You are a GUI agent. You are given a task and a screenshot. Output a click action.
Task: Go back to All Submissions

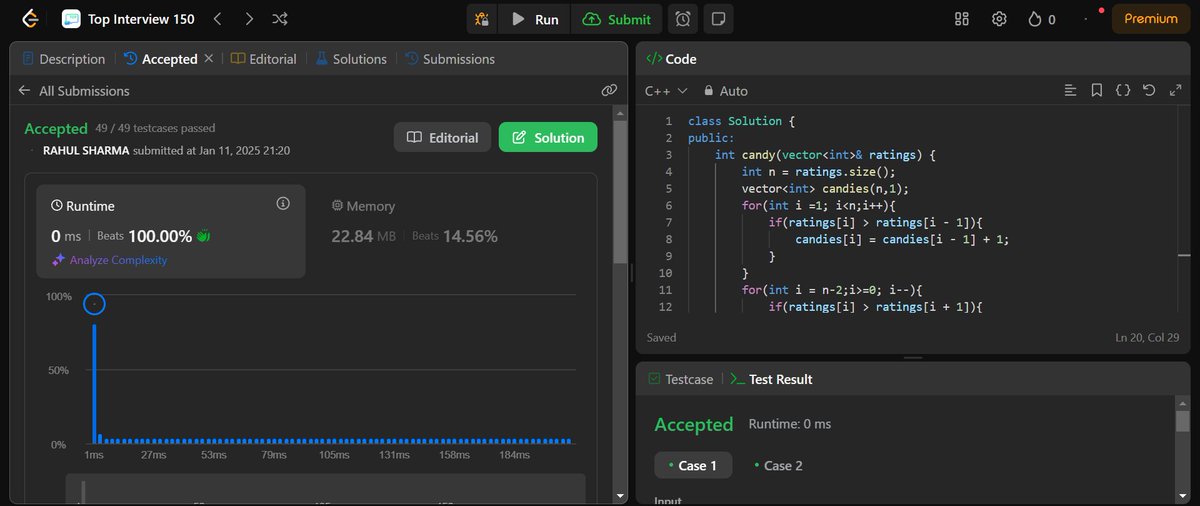[74, 90]
